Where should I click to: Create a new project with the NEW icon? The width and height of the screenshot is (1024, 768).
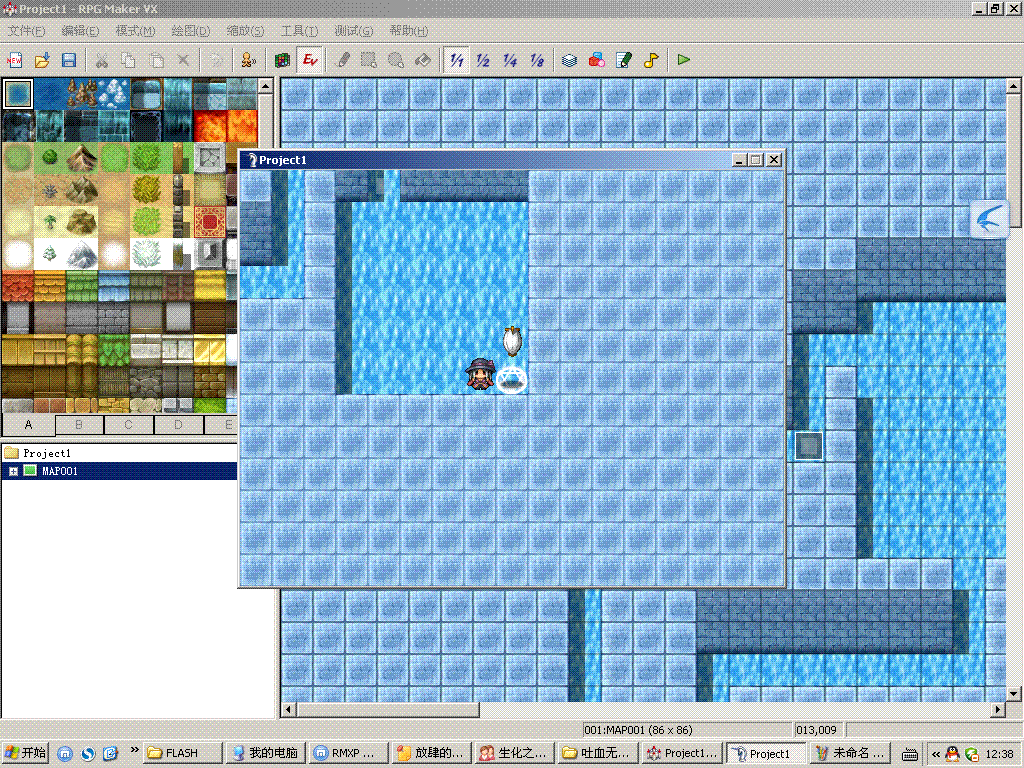(14, 60)
